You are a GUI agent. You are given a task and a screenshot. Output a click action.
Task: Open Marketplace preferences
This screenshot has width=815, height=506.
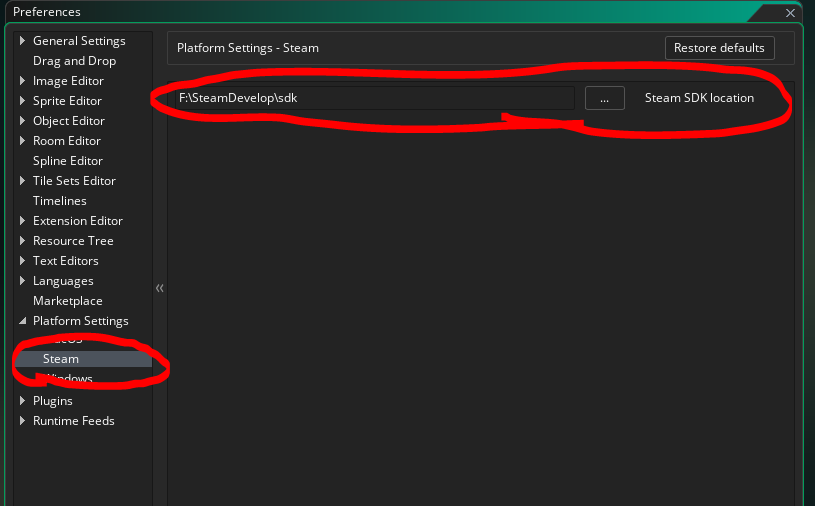(x=68, y=301)
